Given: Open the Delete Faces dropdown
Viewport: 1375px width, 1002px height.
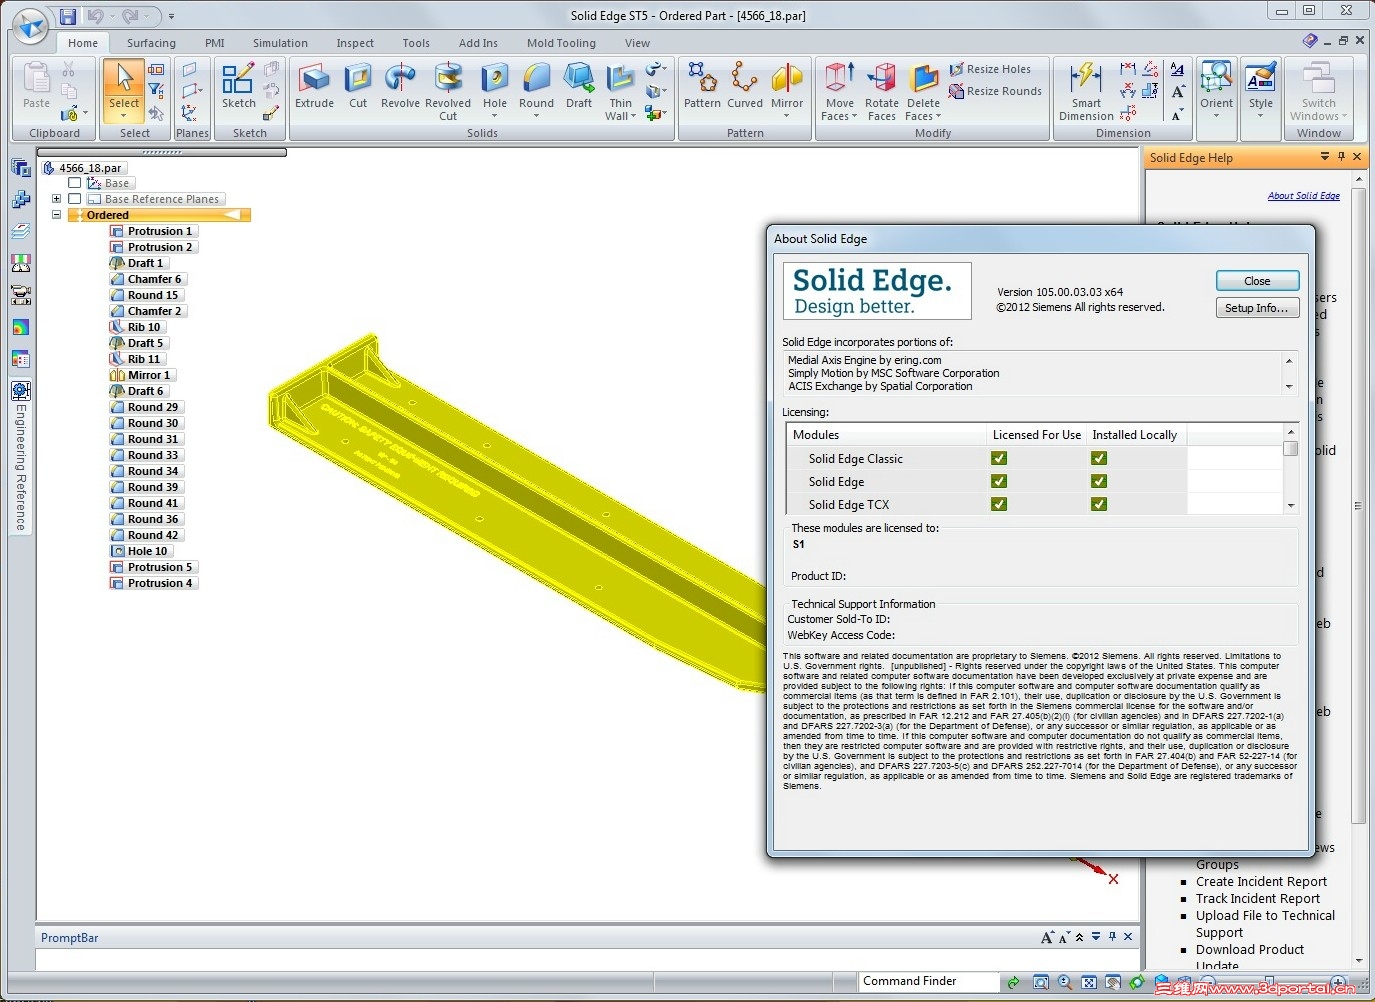Looking at the screenshot, I should (938, 116).
